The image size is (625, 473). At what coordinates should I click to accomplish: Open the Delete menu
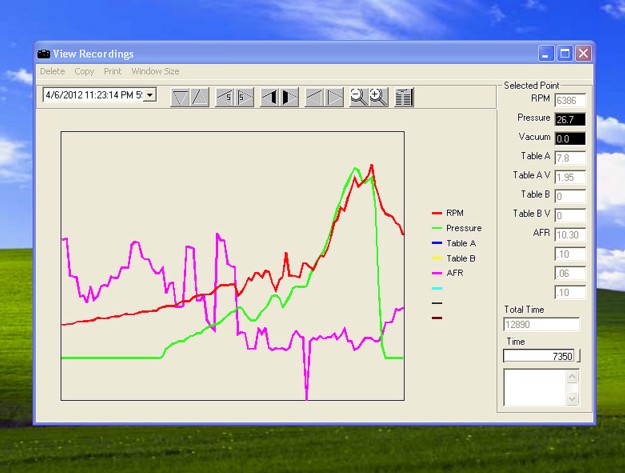52,72
